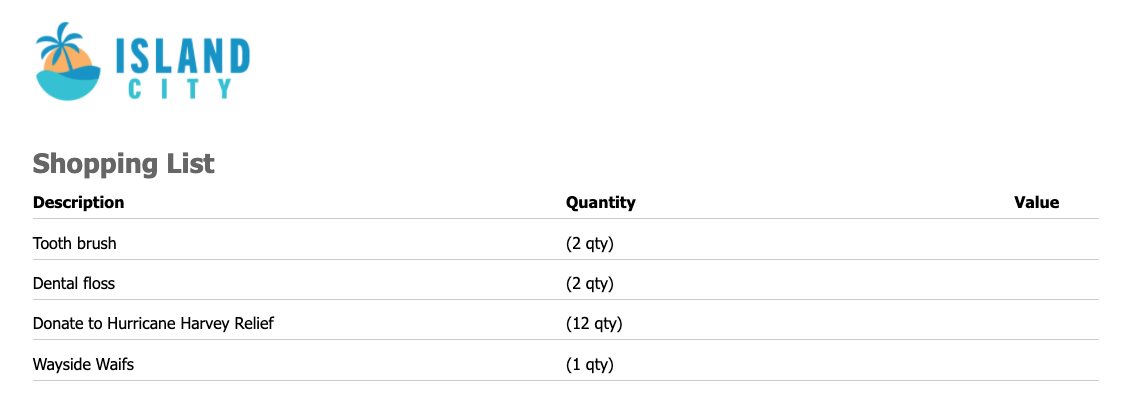The image size is (1124, 412).
Task: Click the (1 qty) quantity cell
Action: (x=590, y=365)
